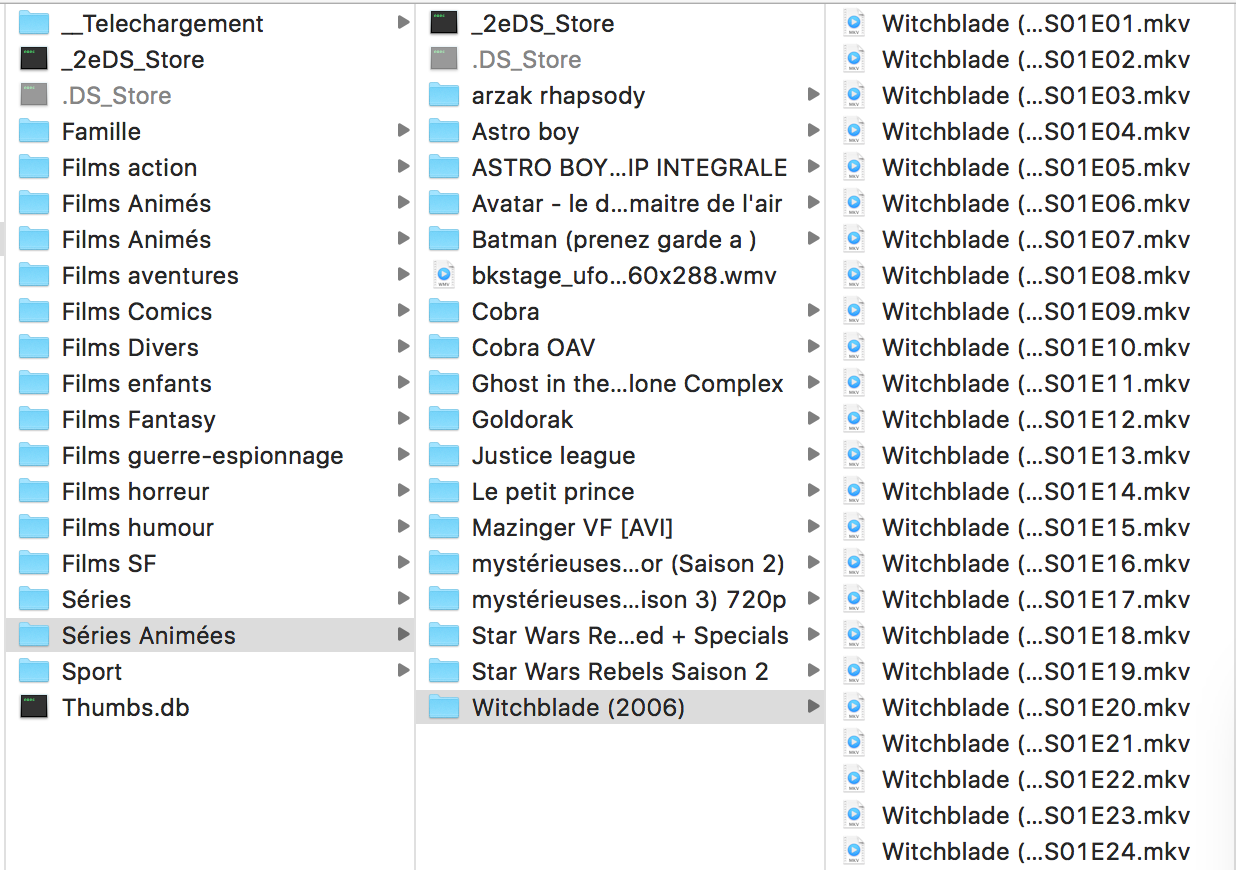The height and width of the screenshot is (870, 1236).
Task: Select file name Witchblade (...S01E11.mkv
Action: [x=1036, y=384]
